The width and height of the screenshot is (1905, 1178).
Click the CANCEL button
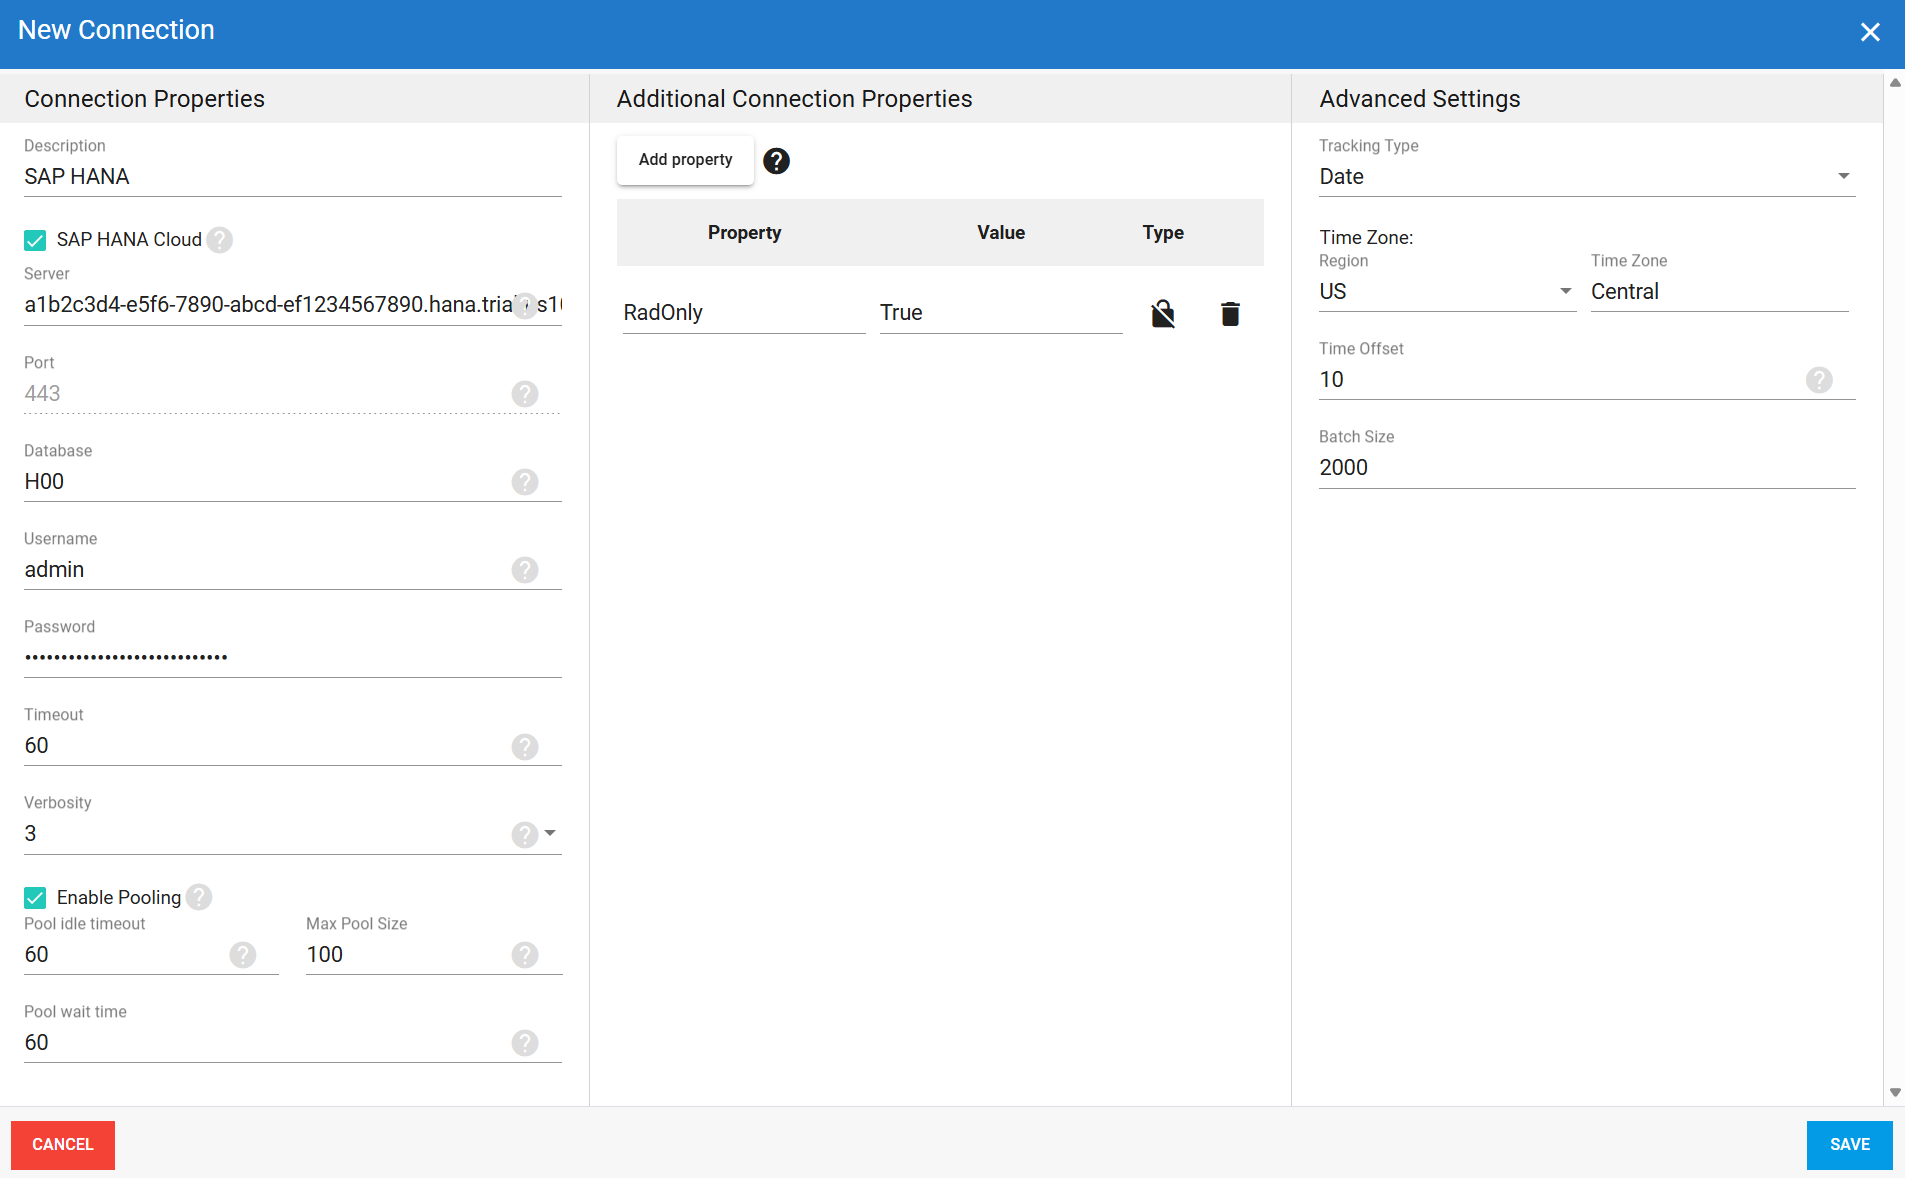63,1145
